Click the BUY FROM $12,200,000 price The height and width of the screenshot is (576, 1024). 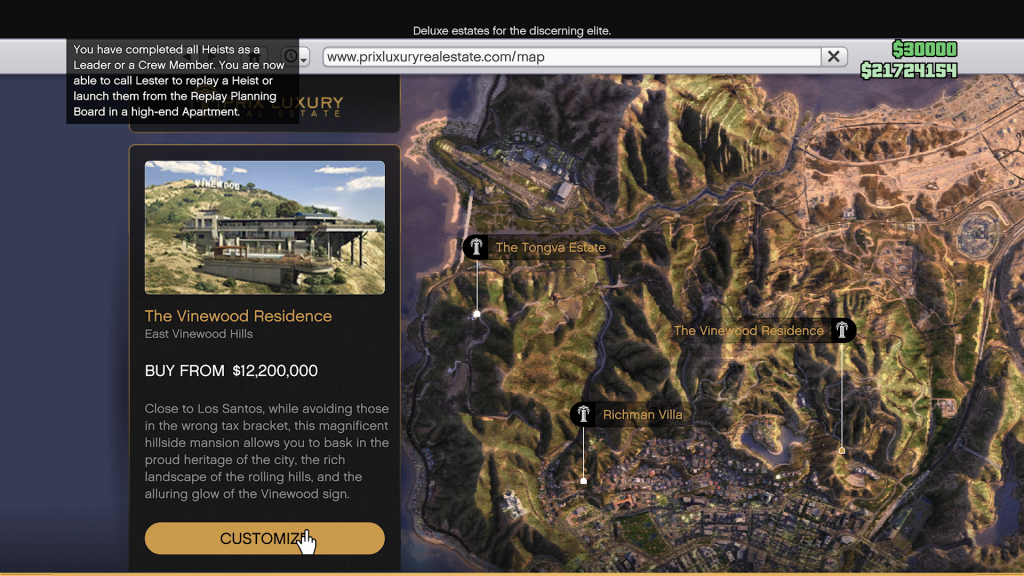[x=231, y=371]
